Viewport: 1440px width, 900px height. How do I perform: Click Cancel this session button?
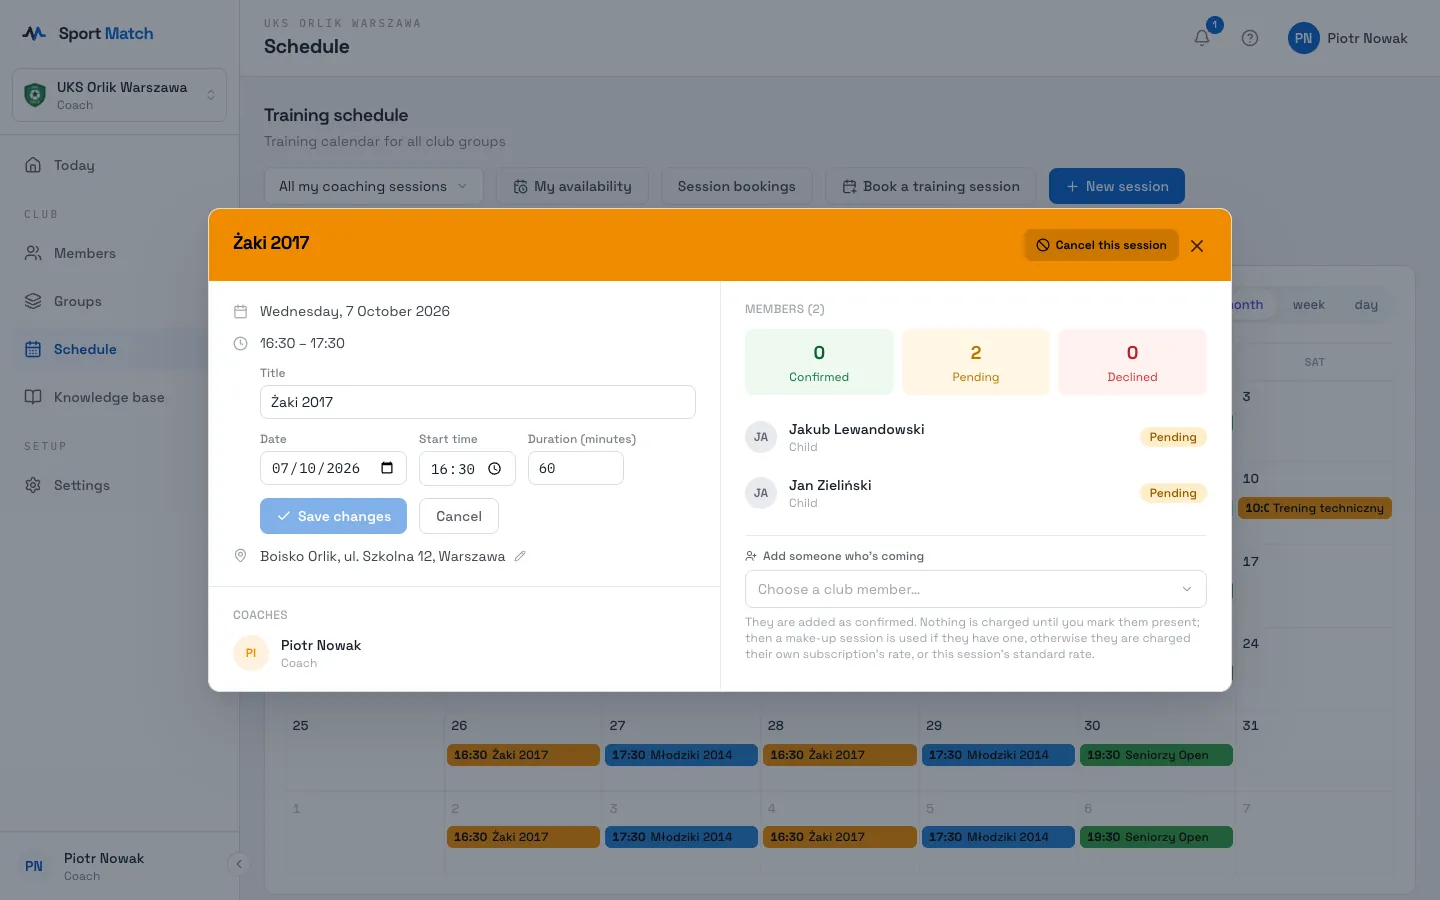point(1101,245)
